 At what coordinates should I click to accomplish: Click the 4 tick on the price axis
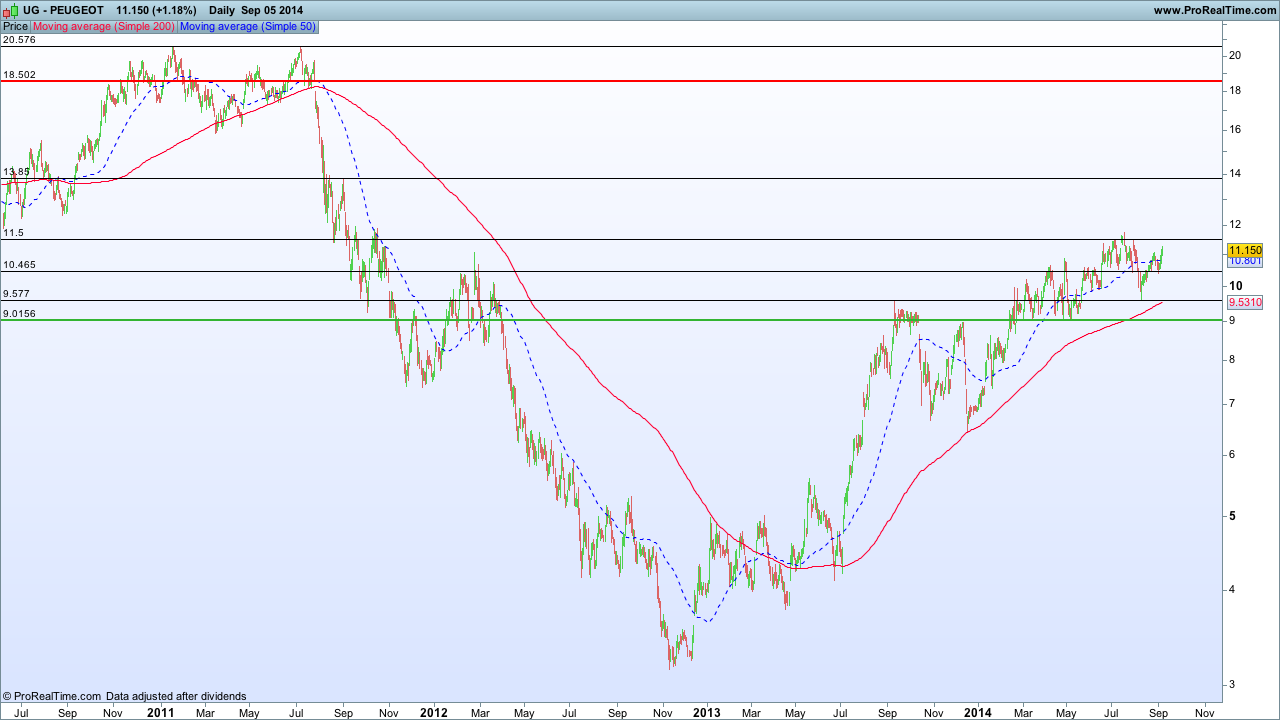coord(1232,589)
